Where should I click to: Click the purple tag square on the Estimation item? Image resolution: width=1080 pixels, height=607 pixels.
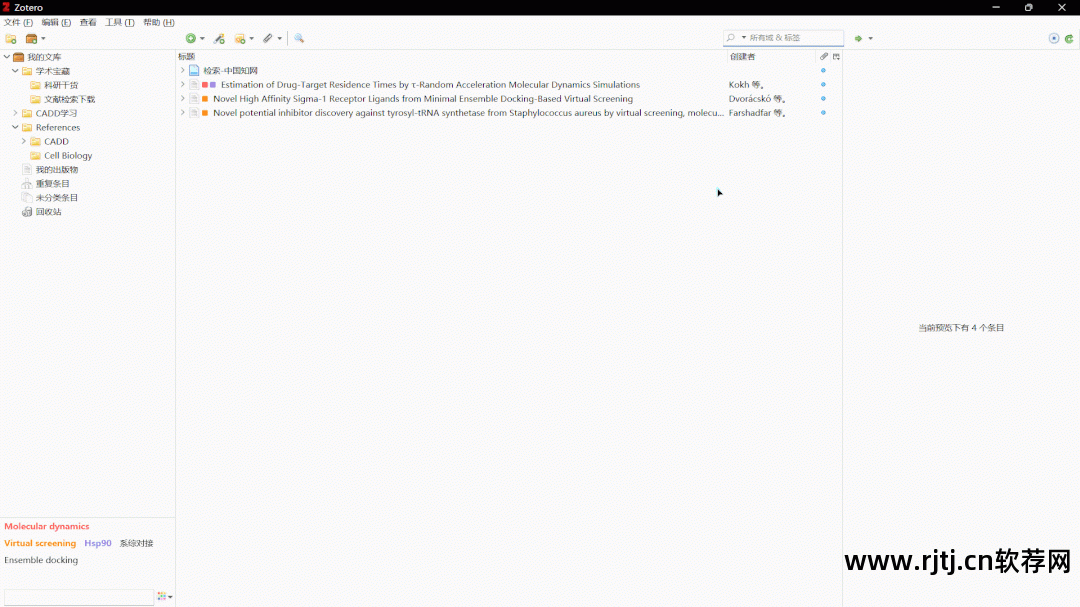click(x=213, y=85)
